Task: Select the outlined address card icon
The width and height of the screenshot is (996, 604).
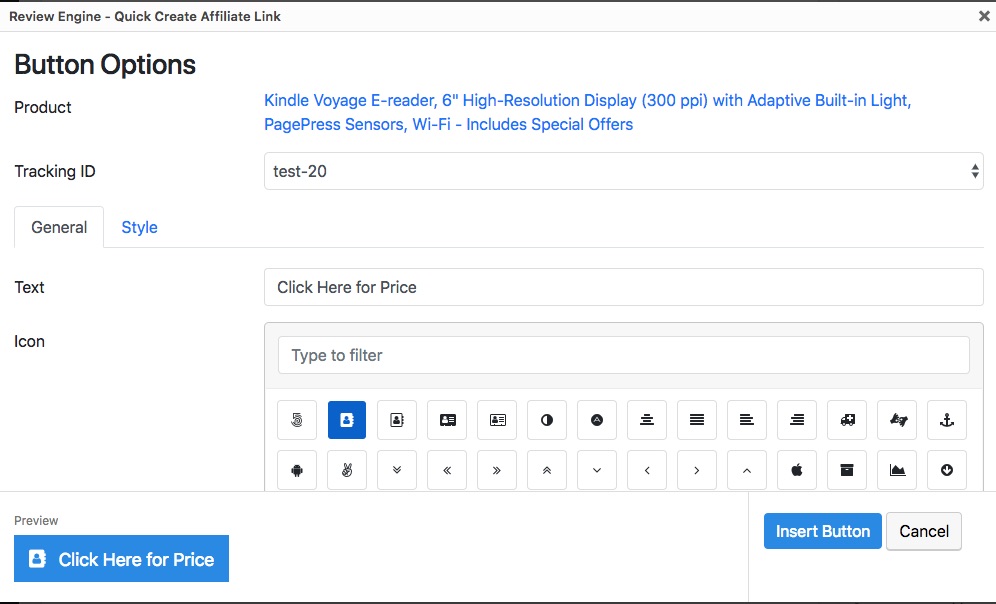Action: tap(497, 420)
